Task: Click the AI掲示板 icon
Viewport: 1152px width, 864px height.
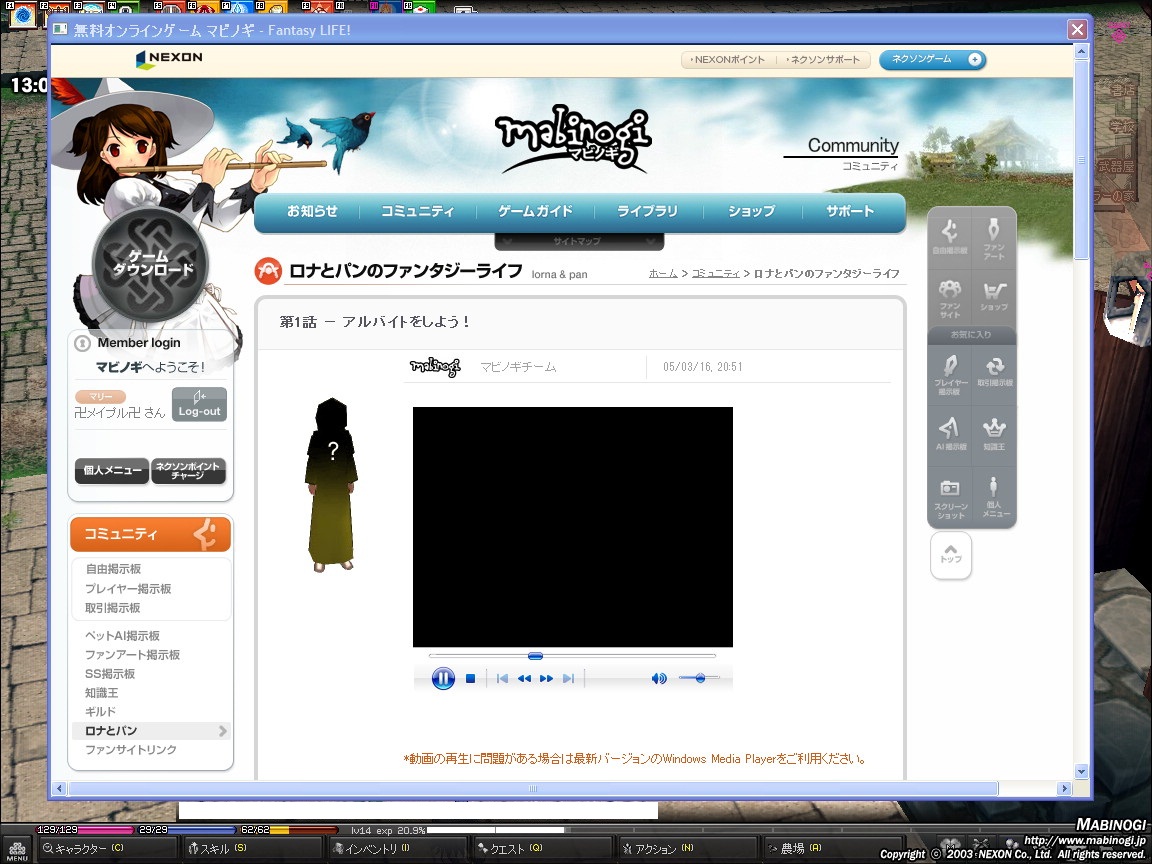Action: pyautogui.click(x=950, y=432)
